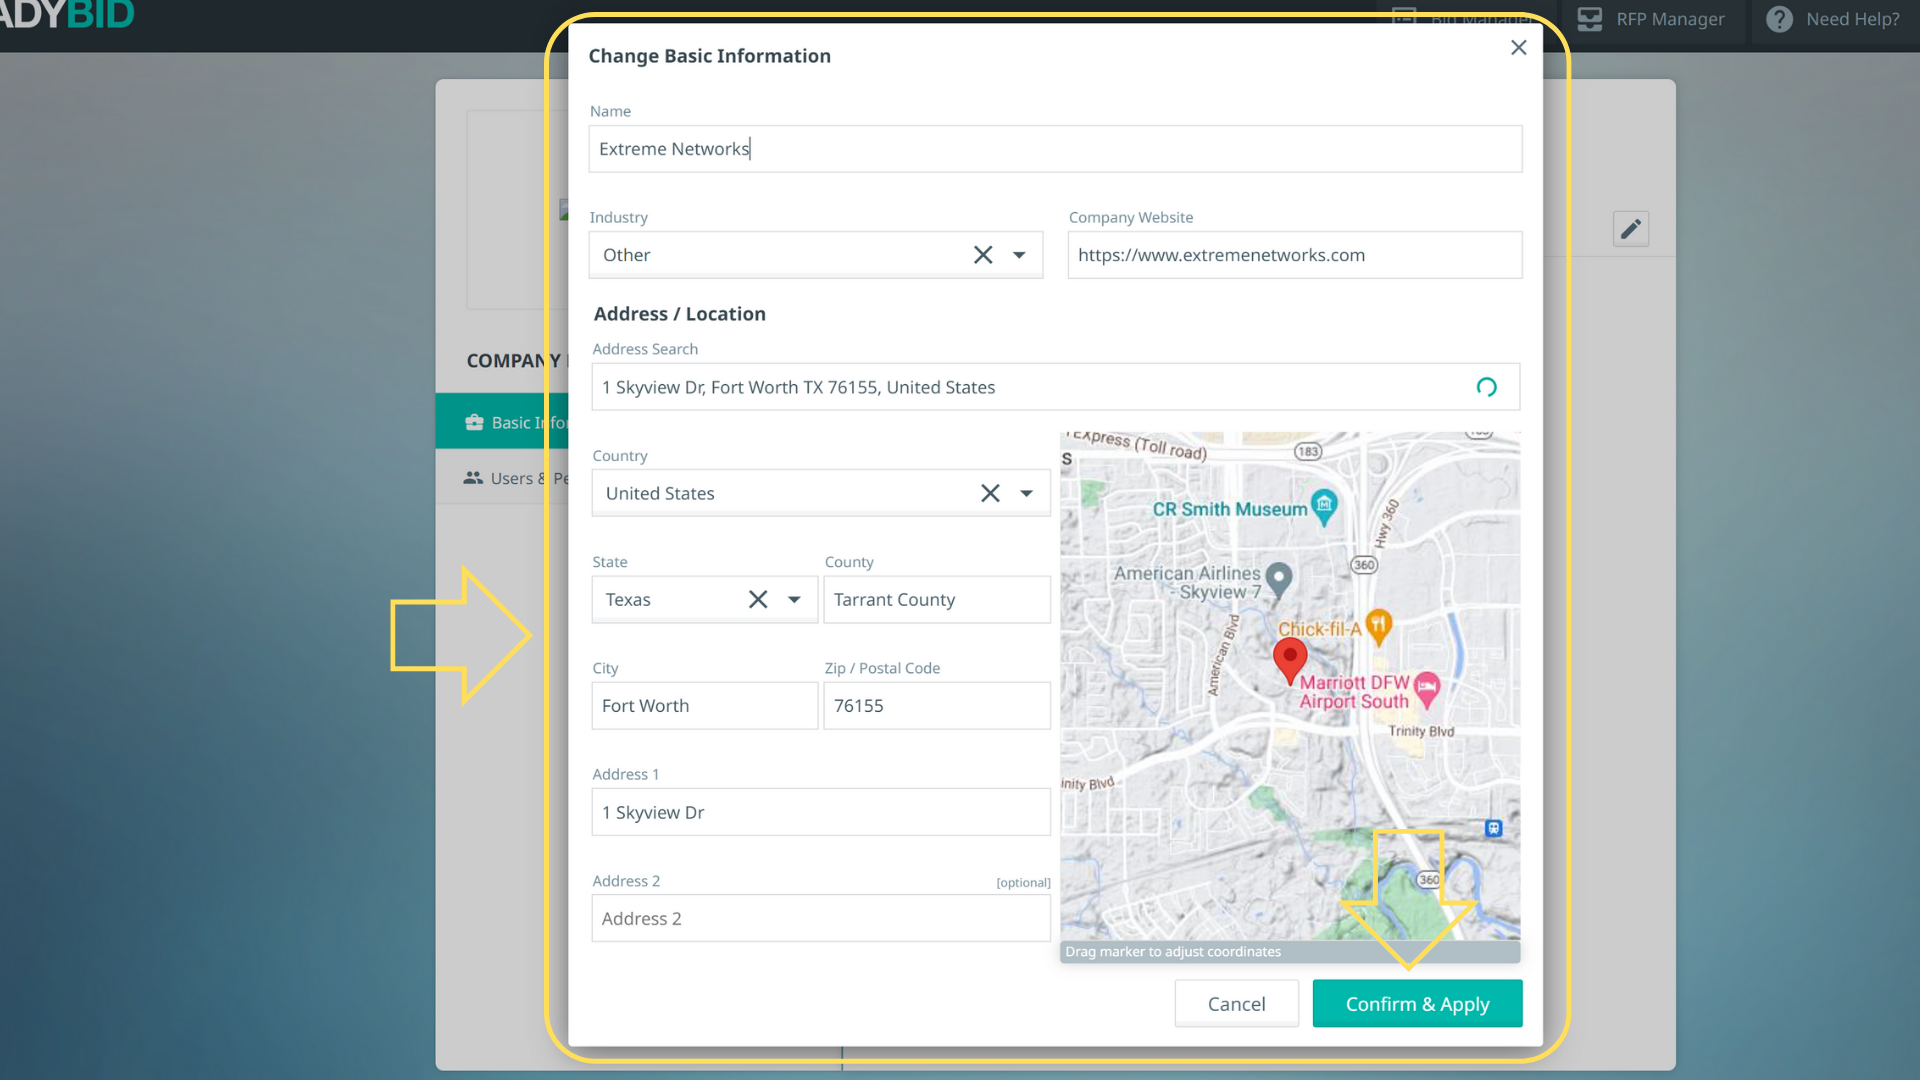The image size is (1920, 1080).
Task: Clear the Industry selection with X
Action: click(983, 255)
